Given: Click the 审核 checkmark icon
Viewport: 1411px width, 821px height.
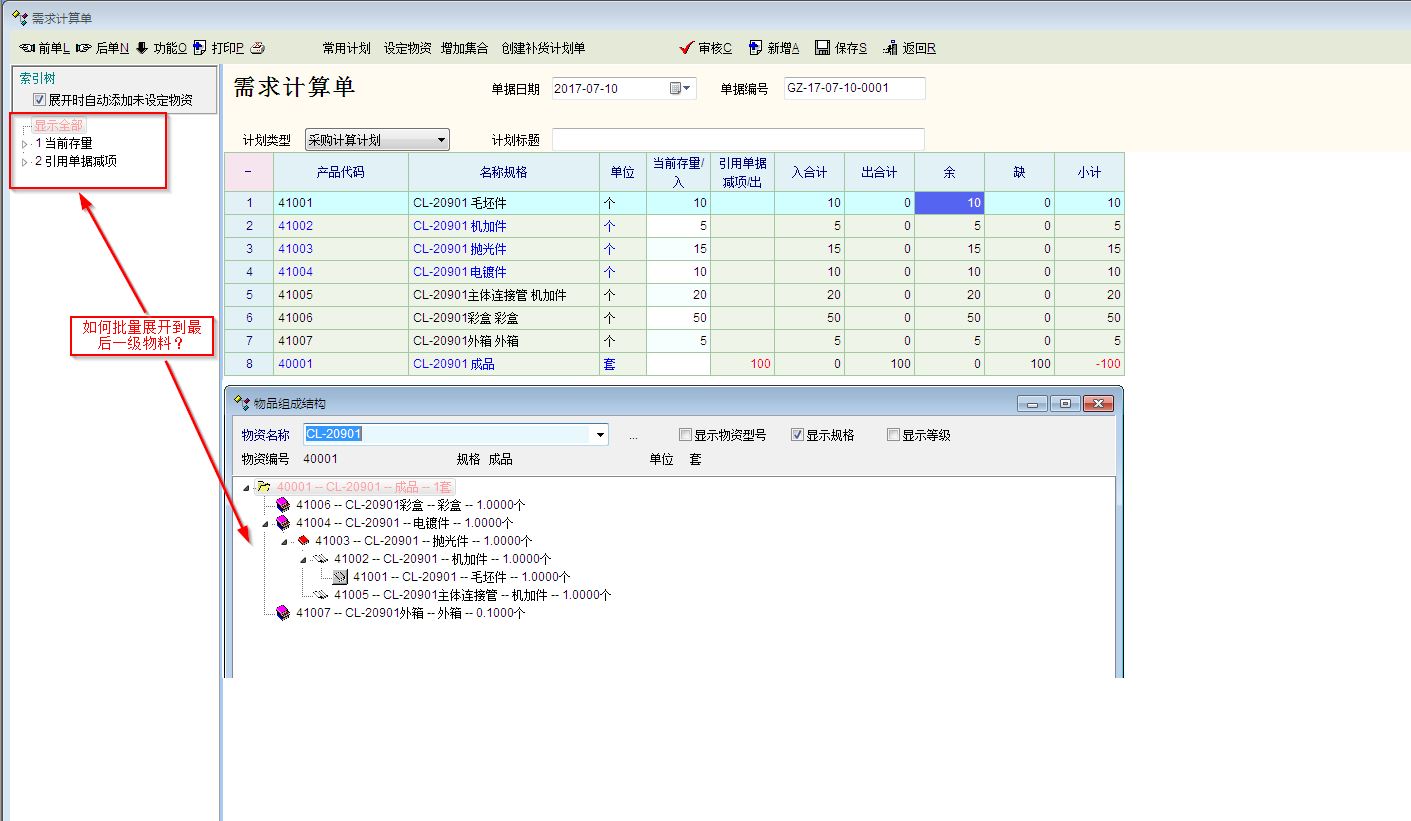Looking at the screenshot, I should coord(686,48).
